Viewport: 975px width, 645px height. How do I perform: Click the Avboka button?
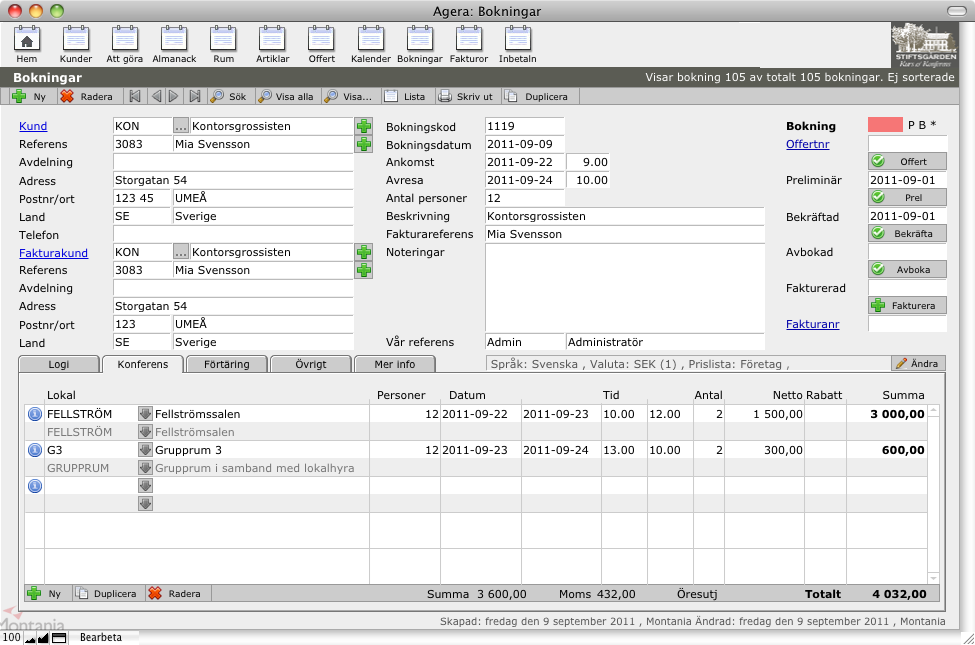tap(907, 270)
